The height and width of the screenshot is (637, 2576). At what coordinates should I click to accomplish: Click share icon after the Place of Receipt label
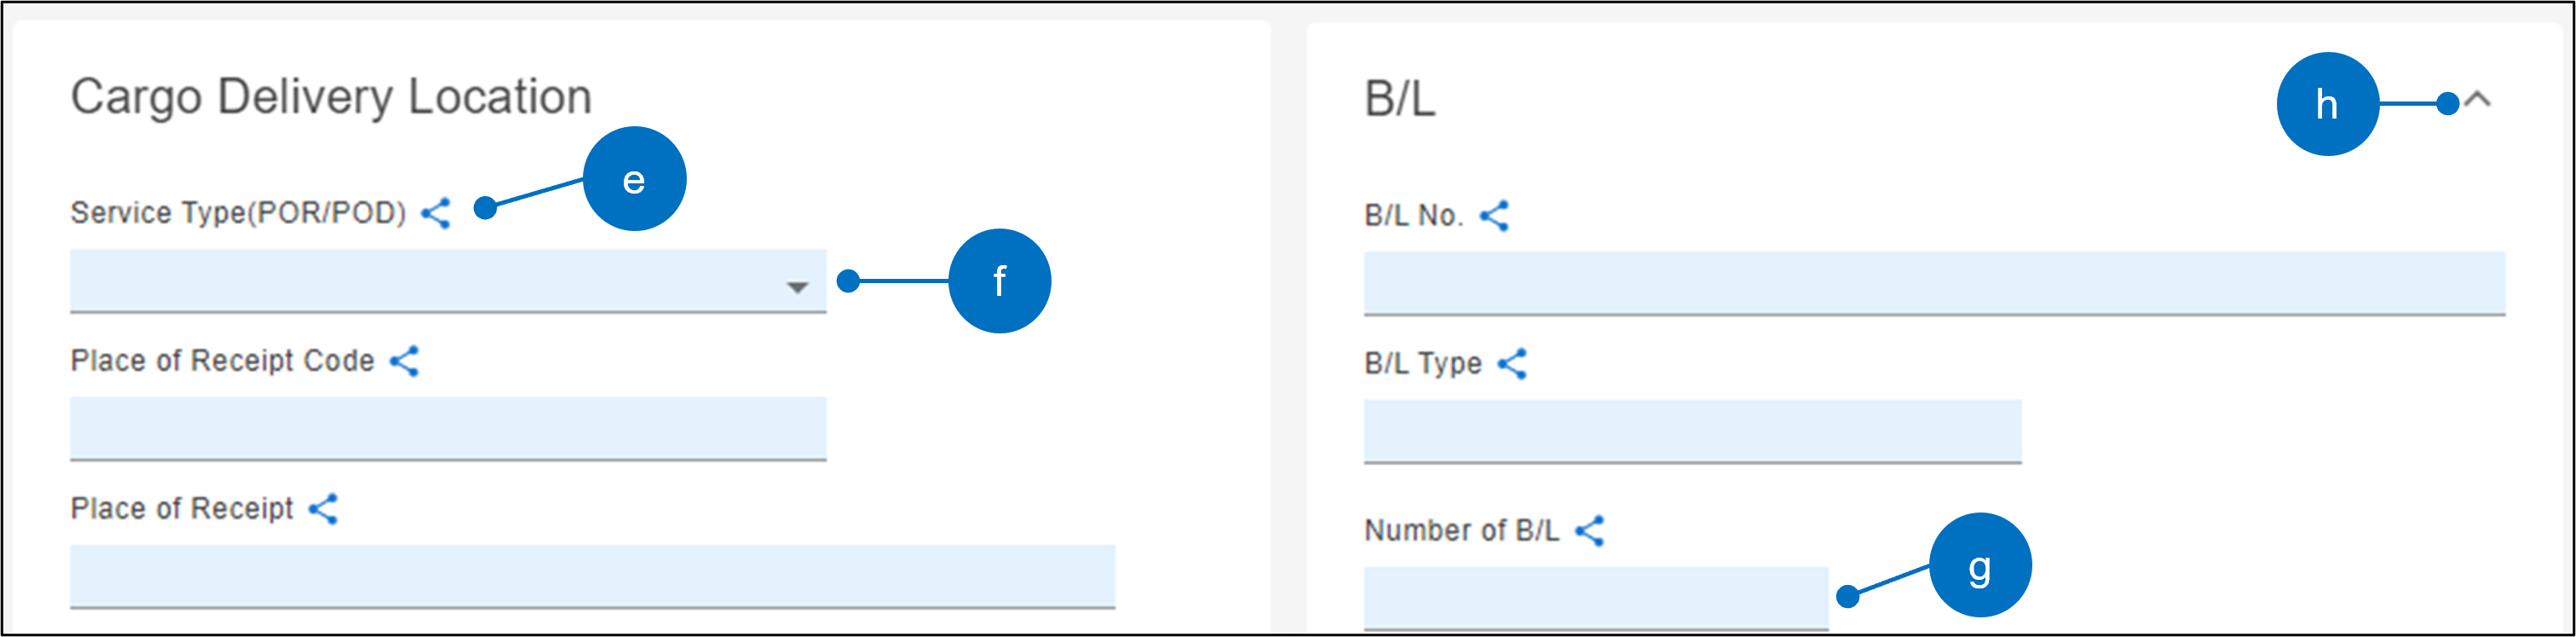(x=323, y=509)
